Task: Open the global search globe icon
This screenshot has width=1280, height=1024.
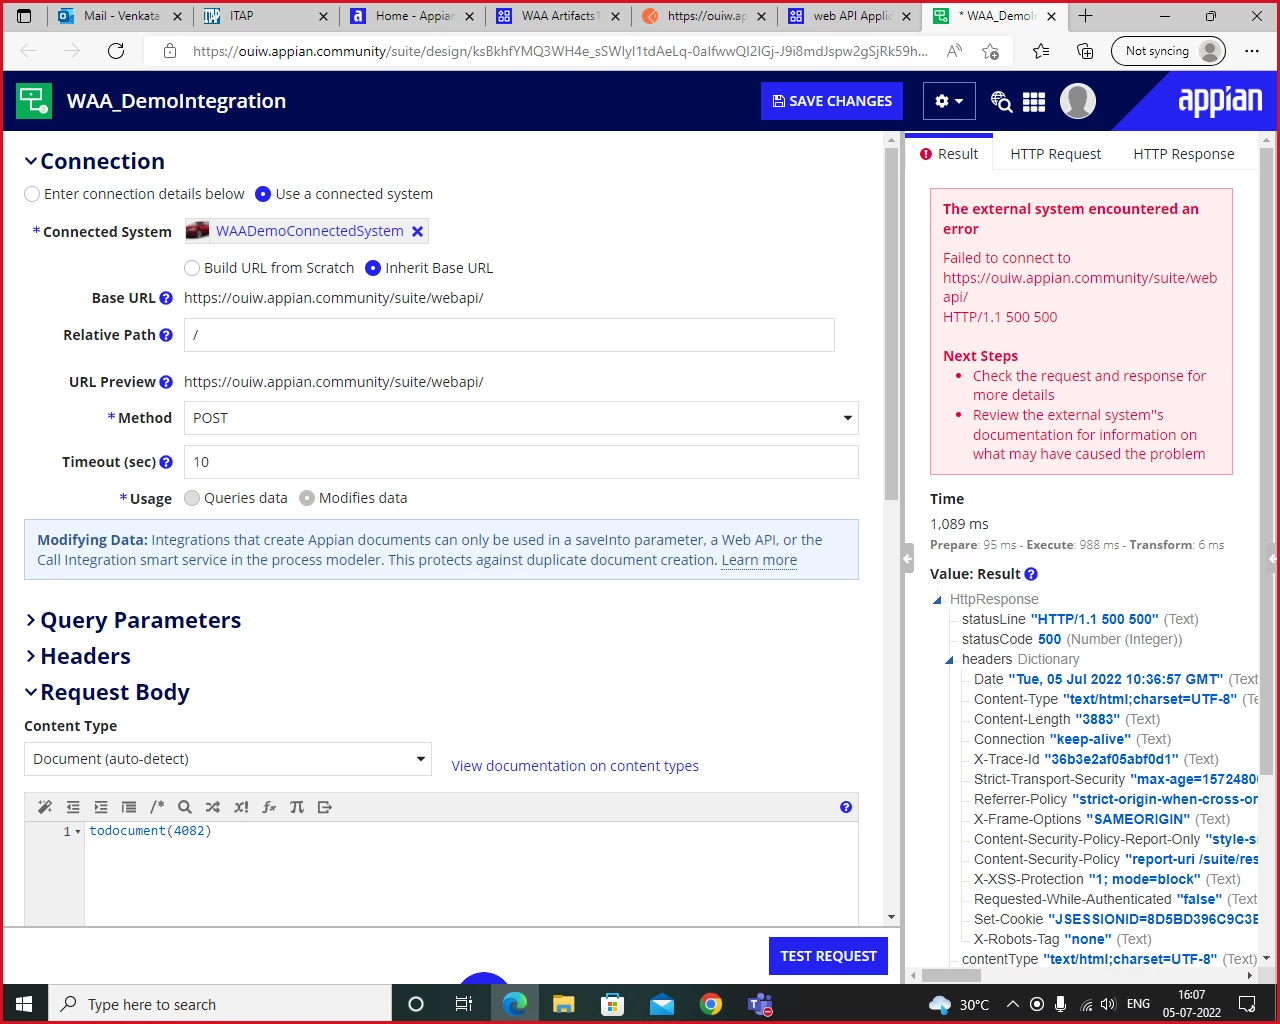Action: click(1001, 101)
